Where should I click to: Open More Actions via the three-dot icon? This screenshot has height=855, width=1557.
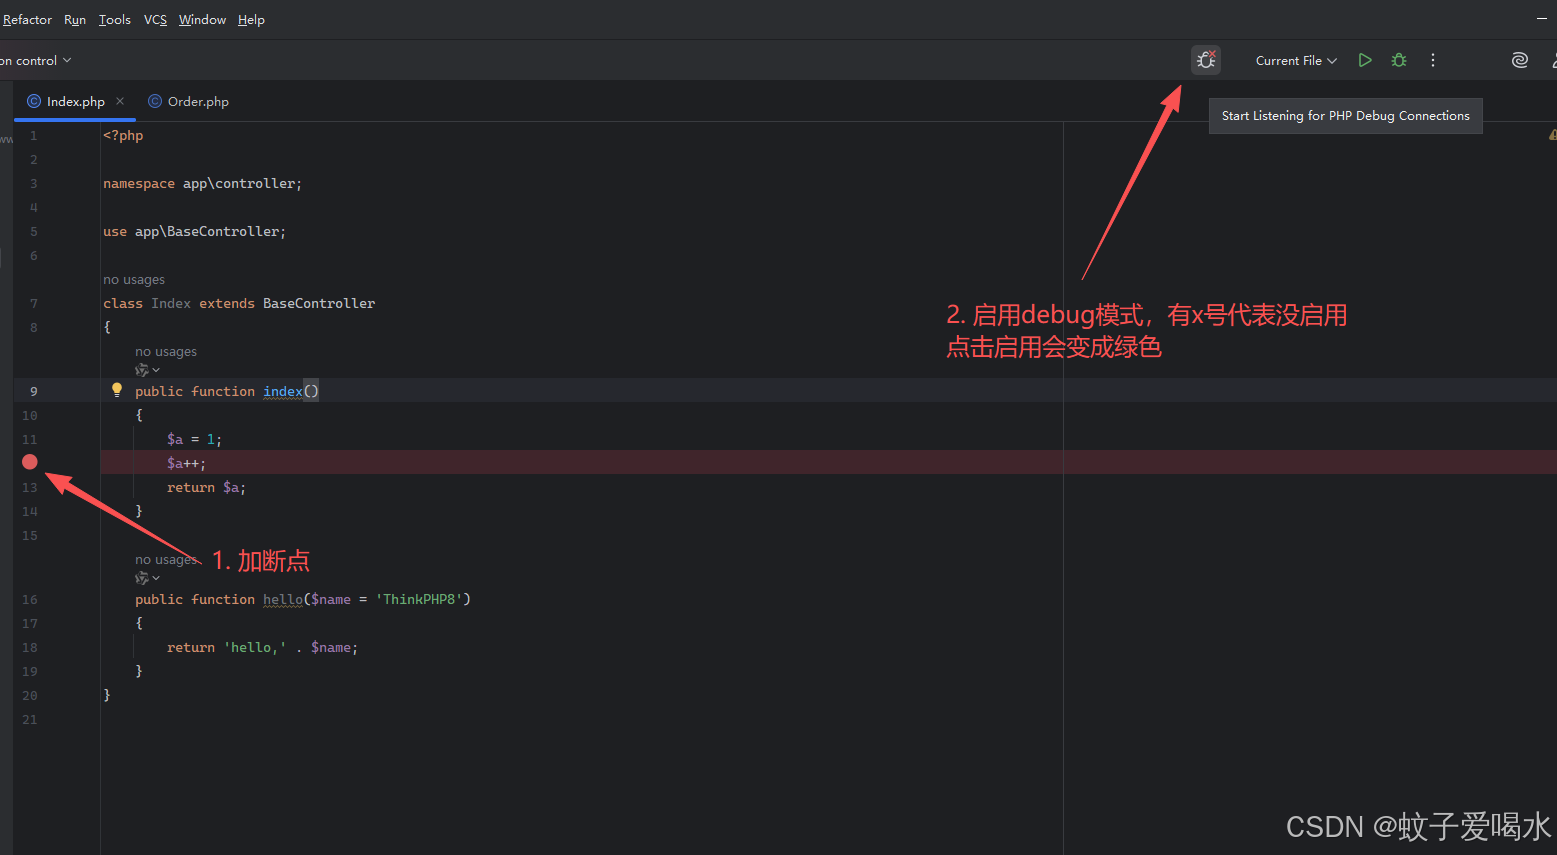1432,59
